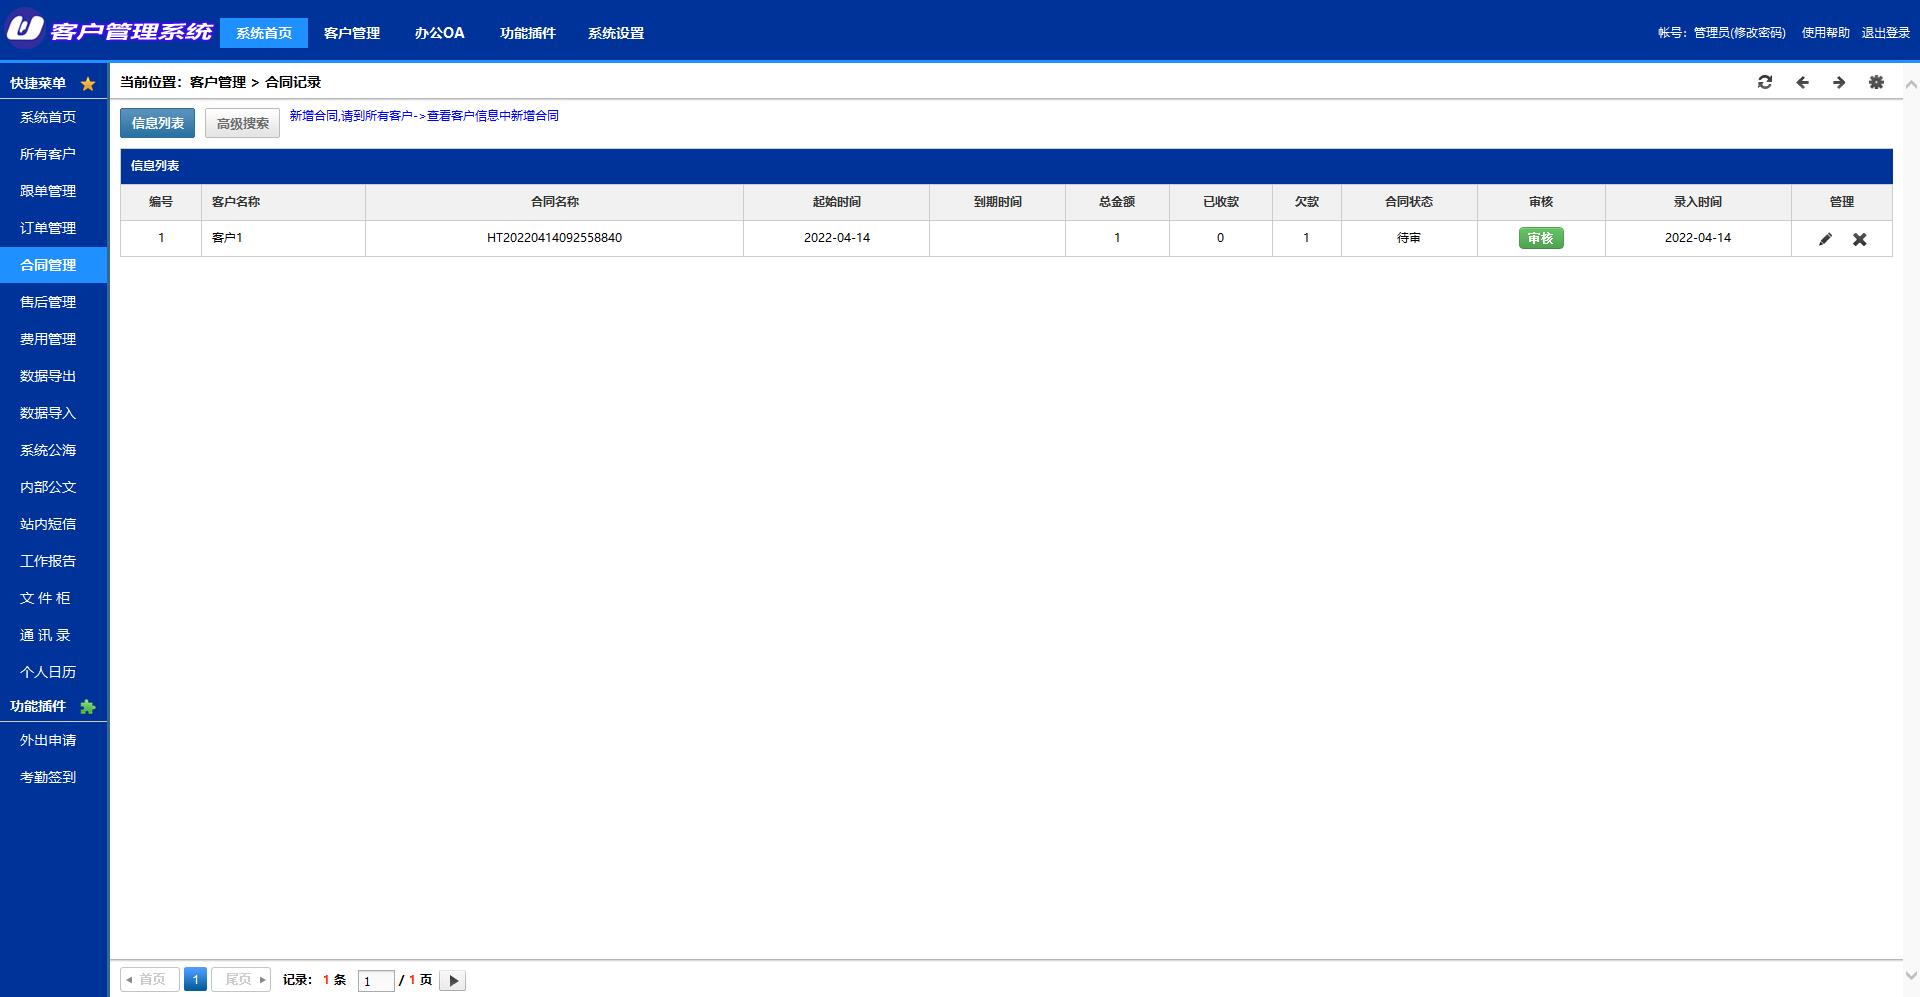
Task: Open the 使用帮助 link
Action: 1826,33
